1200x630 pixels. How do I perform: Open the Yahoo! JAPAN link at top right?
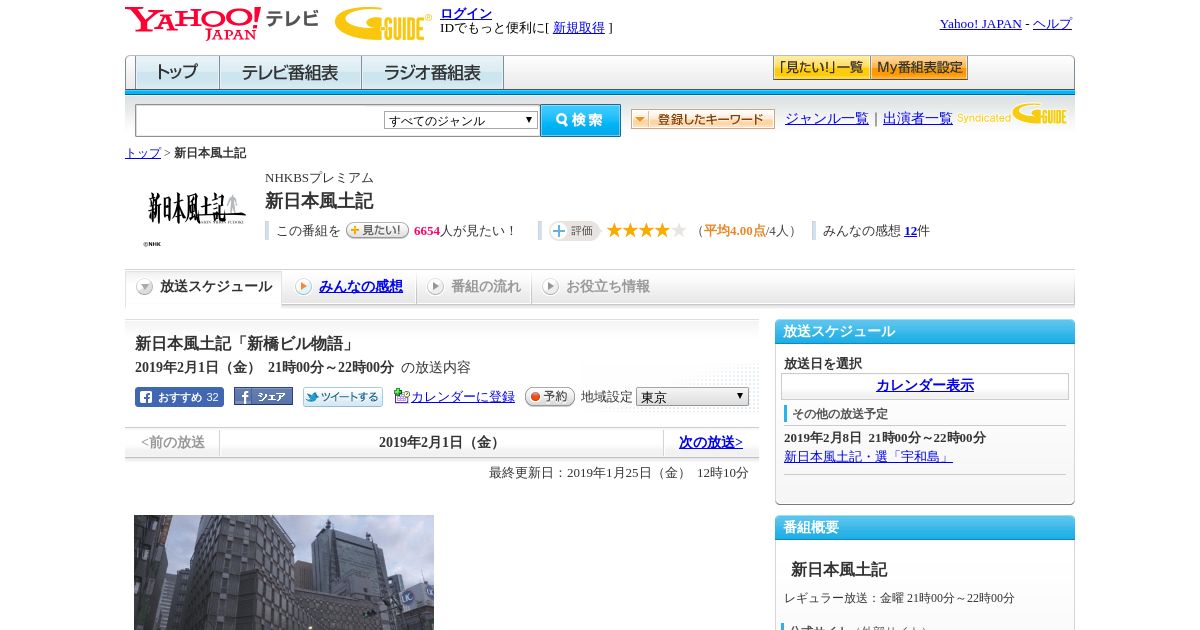tap(980, 24)
